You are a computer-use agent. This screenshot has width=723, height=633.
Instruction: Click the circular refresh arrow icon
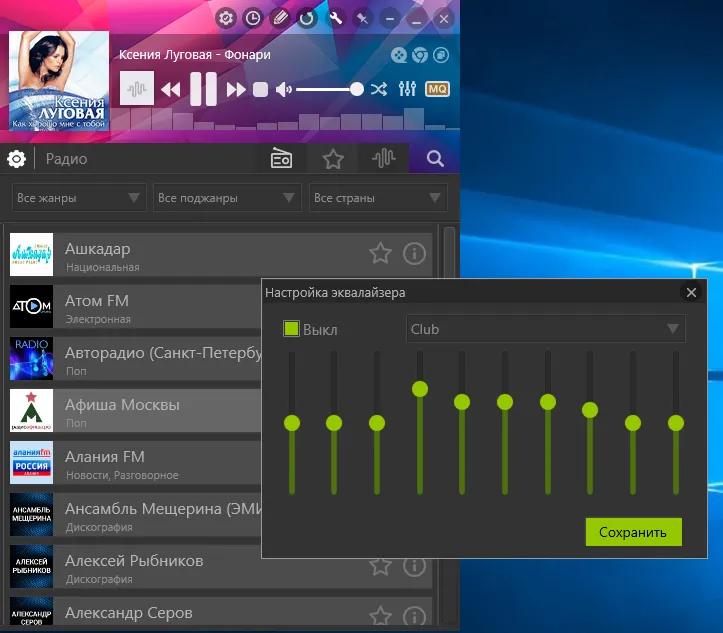(307, 18)
